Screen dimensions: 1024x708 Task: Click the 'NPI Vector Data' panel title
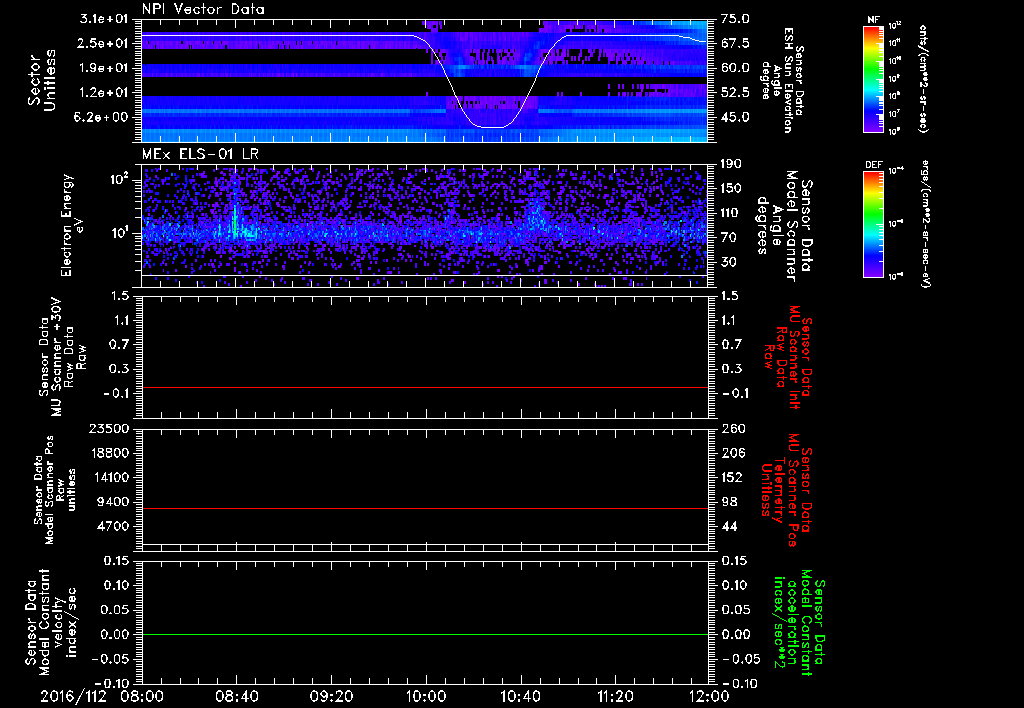[x=203, y=9]
